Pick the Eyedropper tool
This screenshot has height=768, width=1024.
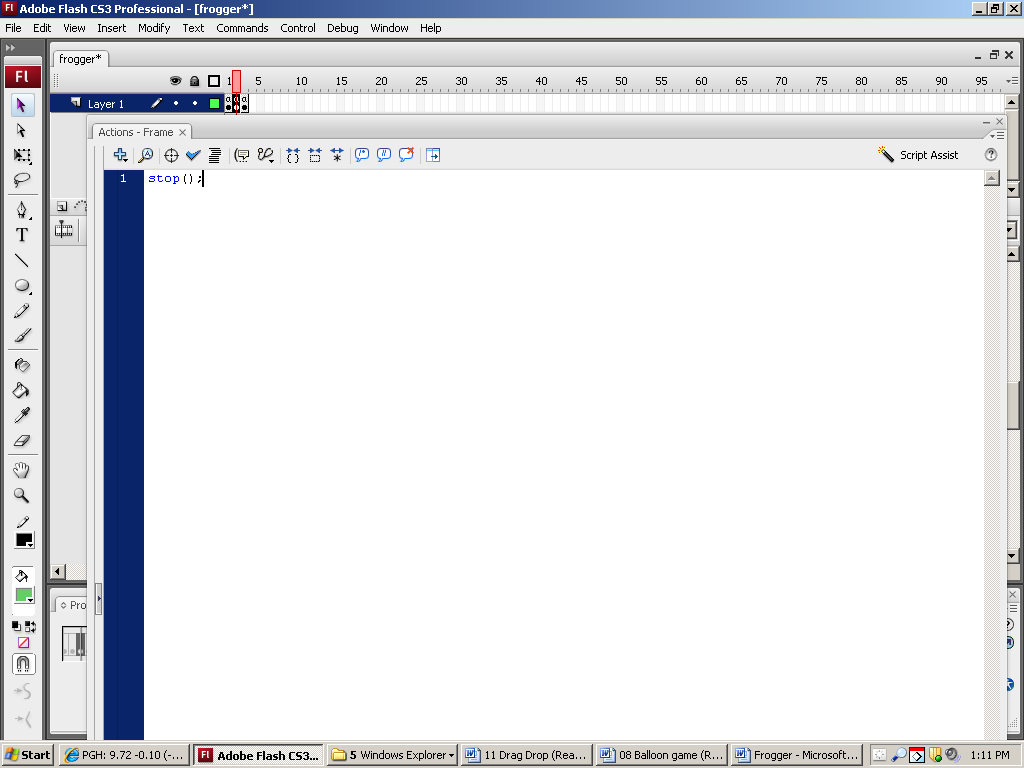click(x=22, y=415)
